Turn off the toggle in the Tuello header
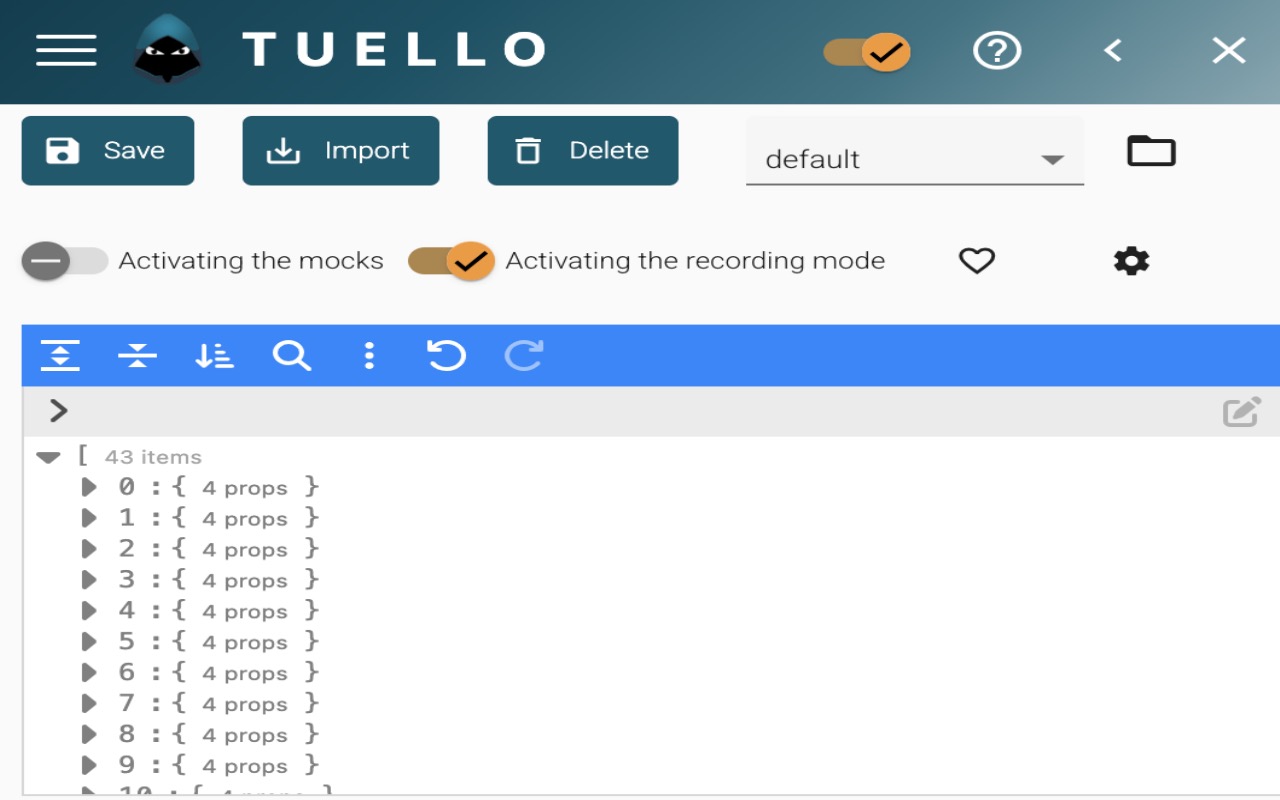1280x800 pixels. tap(866, 50)
